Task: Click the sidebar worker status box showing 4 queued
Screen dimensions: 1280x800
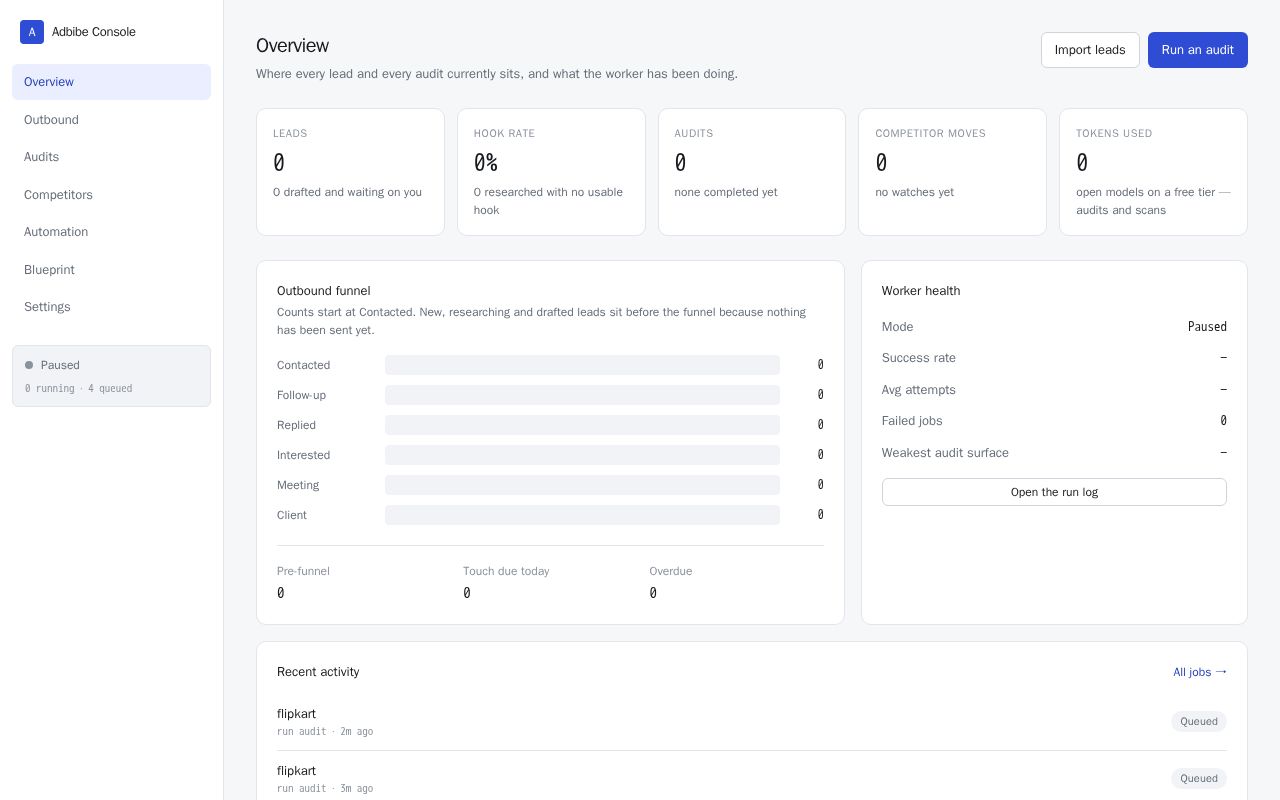Action: pyautogui.click(x=111, y=376)
